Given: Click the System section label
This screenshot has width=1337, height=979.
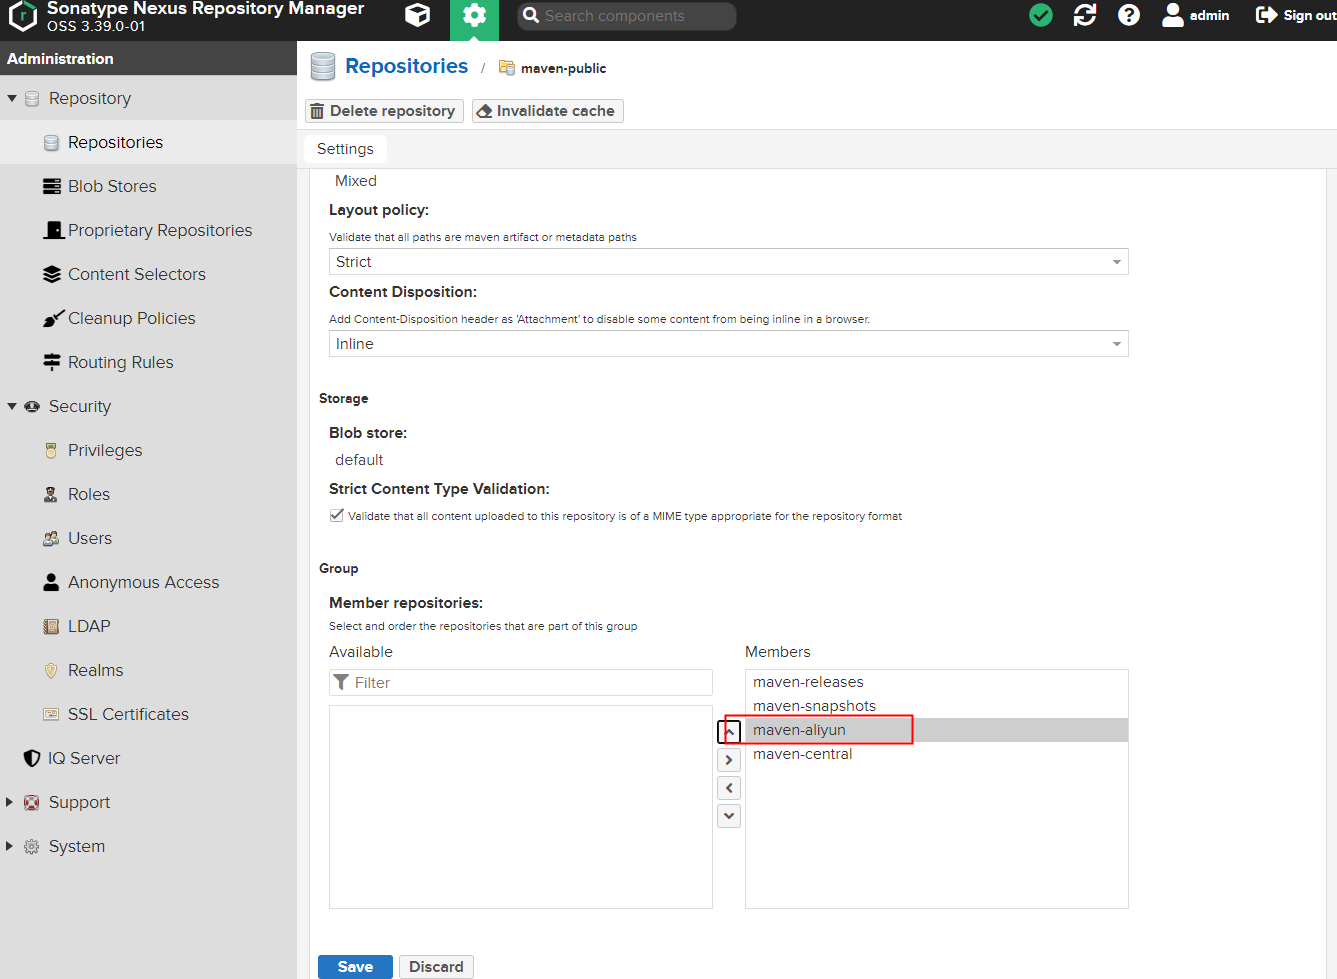Looking at the screenshot, I should coord(77,846).
